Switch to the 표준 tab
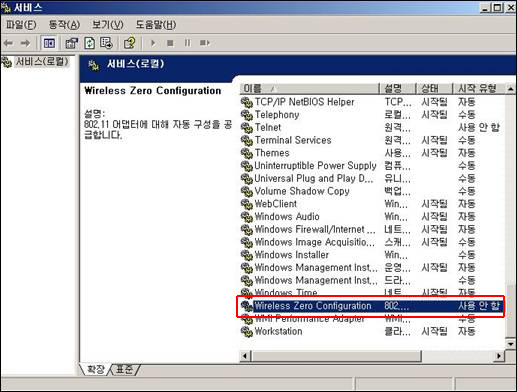The height and width of the screenshot is (392, 517). point(125,369)
